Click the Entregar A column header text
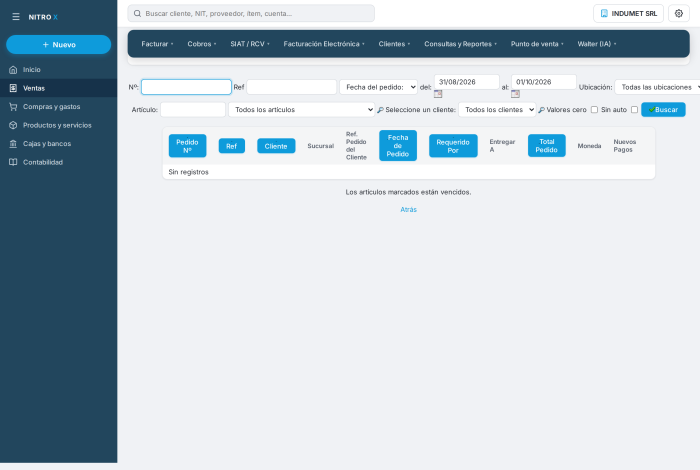700x470 pixels. click(x=502, y=146)
